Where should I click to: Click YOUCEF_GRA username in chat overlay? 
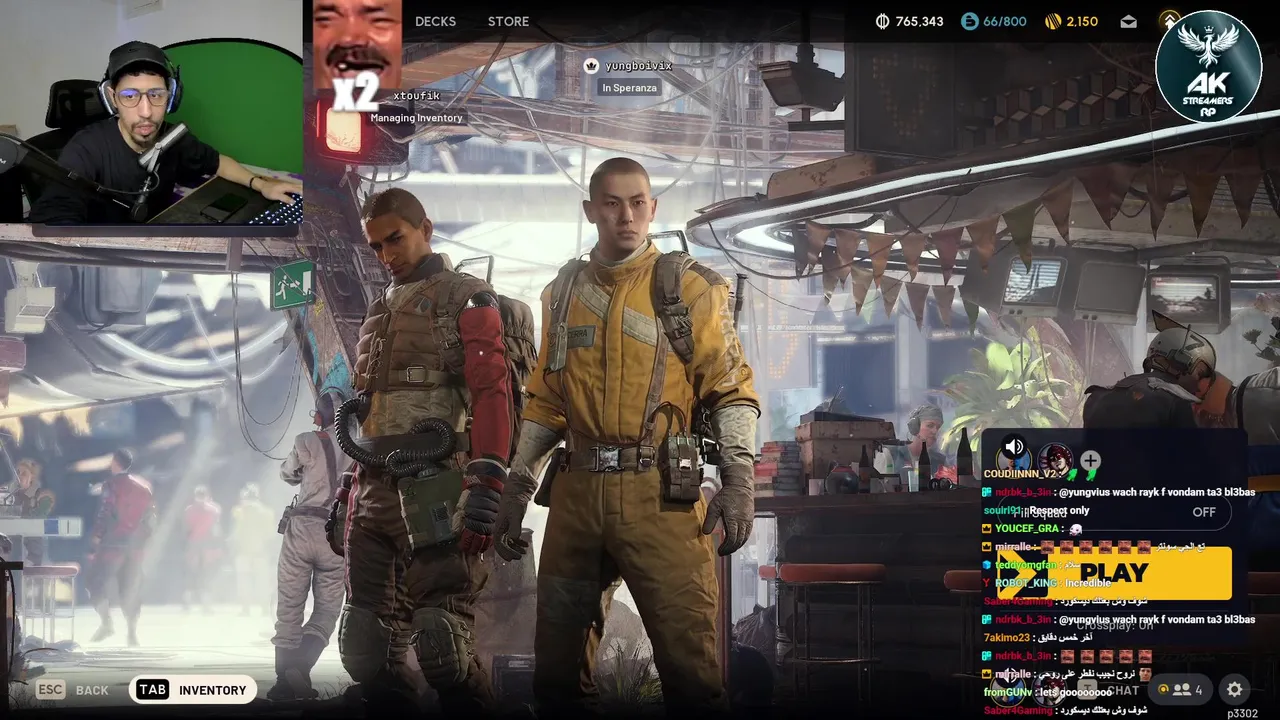[1027, 528]
